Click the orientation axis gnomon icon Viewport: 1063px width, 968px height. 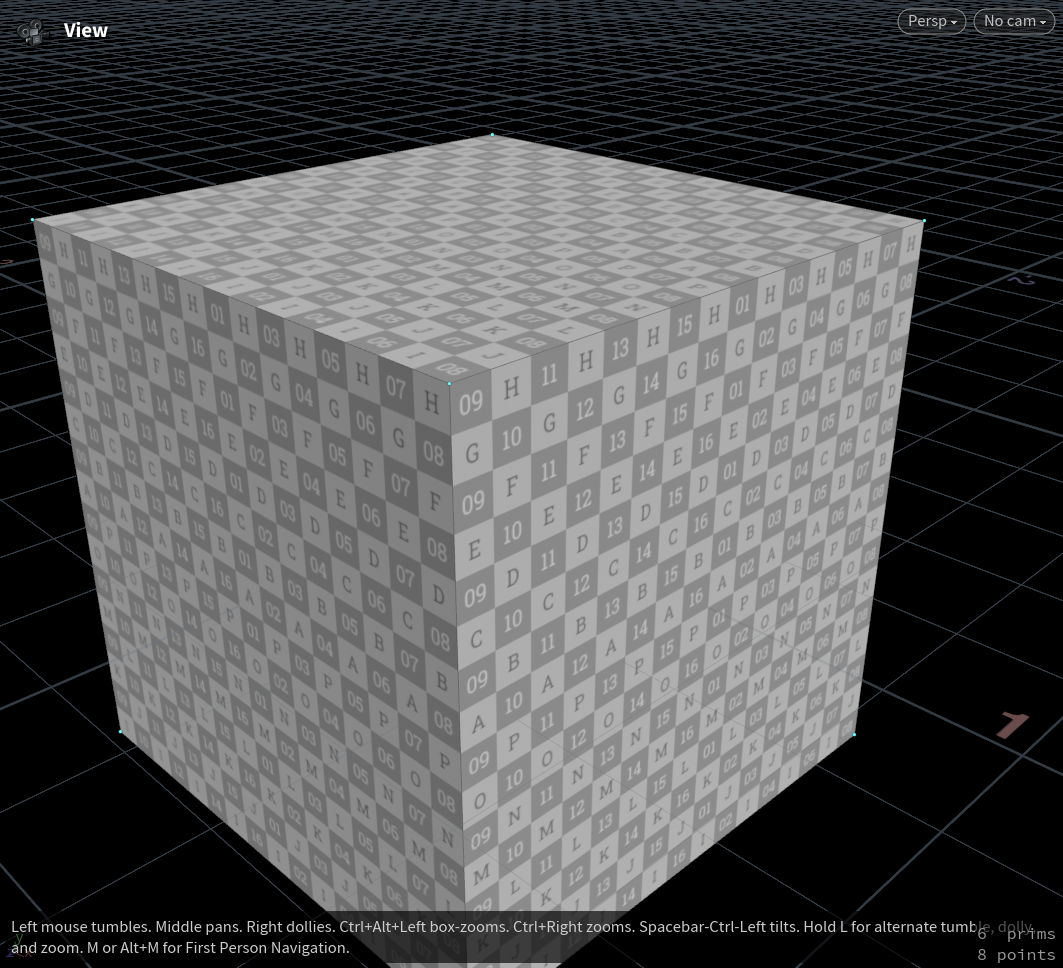(18, 946)
